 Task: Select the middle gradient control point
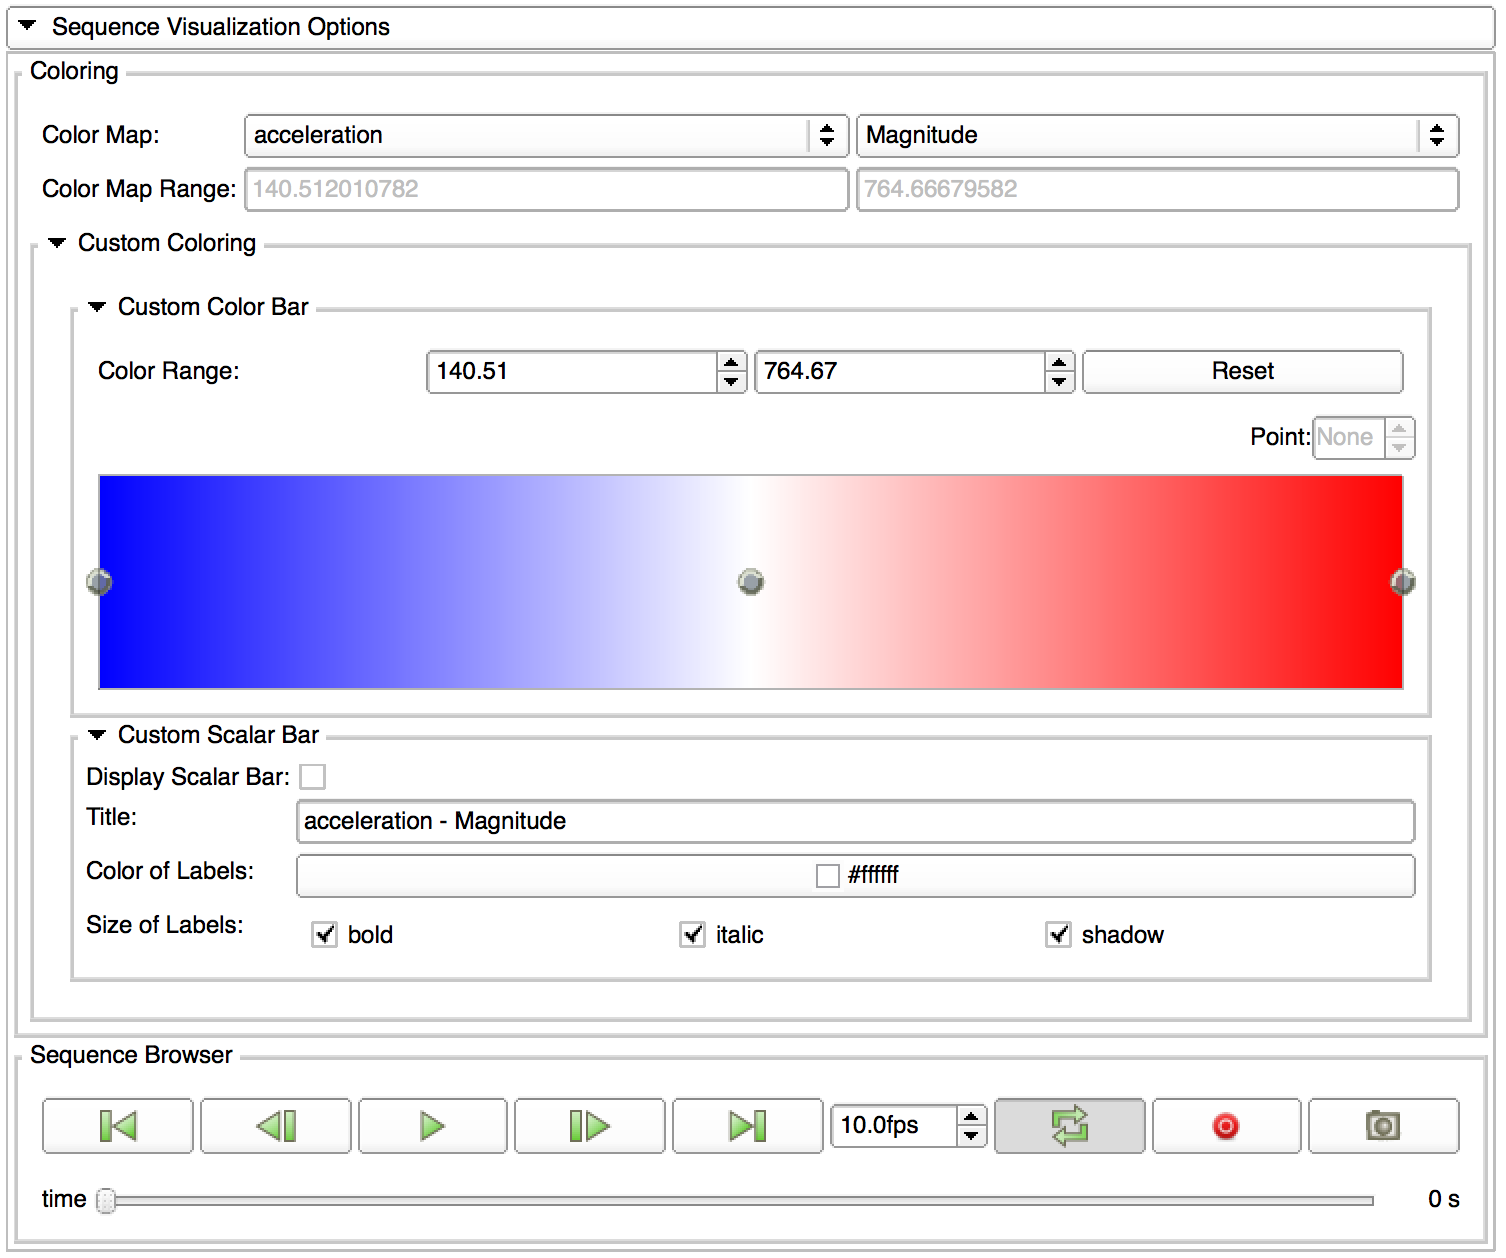pos(751,582)
